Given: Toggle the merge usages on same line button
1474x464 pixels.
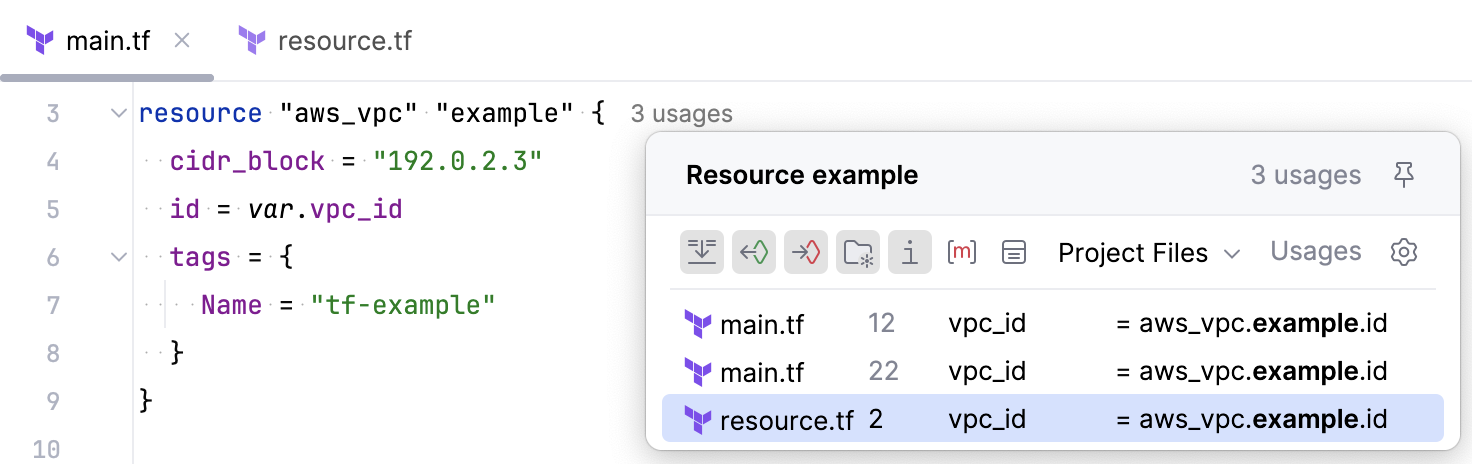Looking at the screenshot, I should (x=702, y=252).
